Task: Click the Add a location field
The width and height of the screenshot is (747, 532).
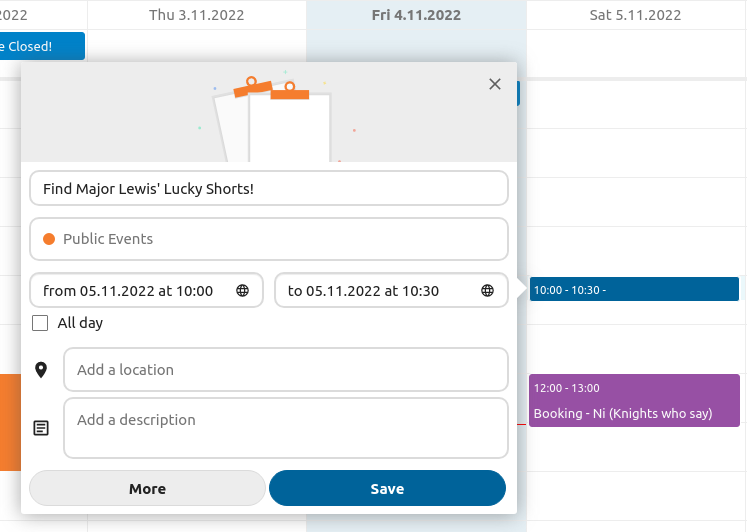Action: click(x=285, y=370)
